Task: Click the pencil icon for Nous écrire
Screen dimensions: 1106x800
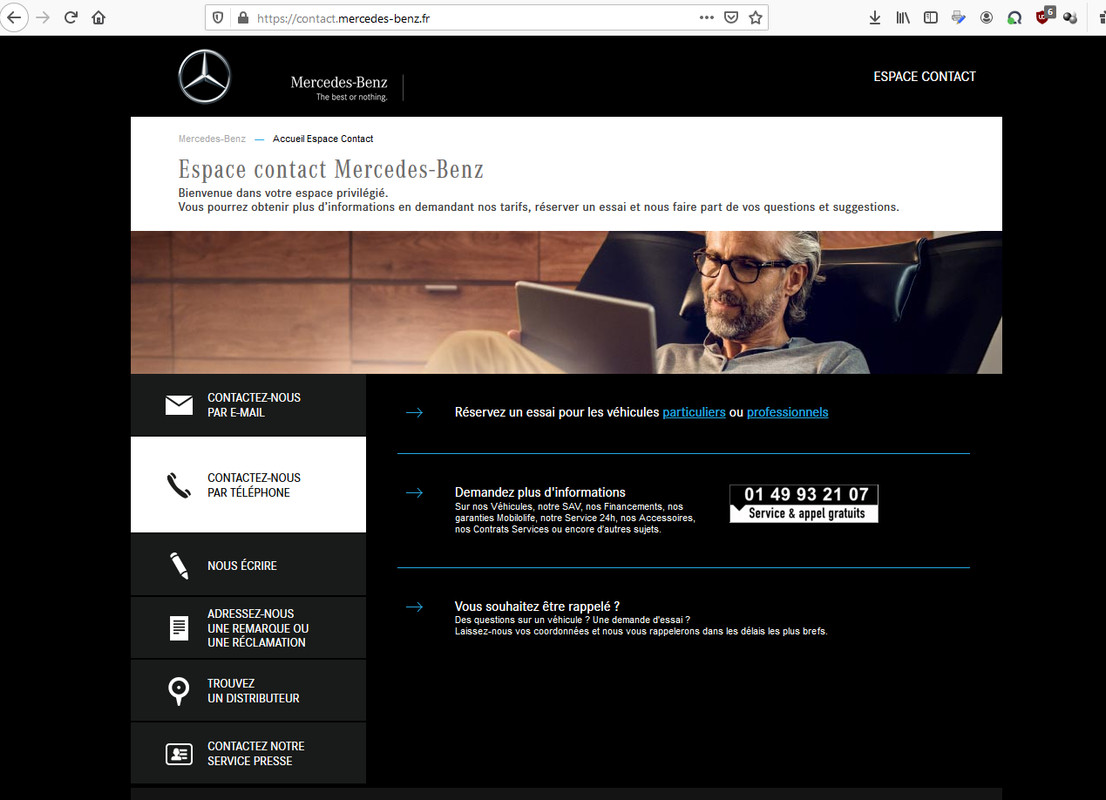Action: pos(179,565)
